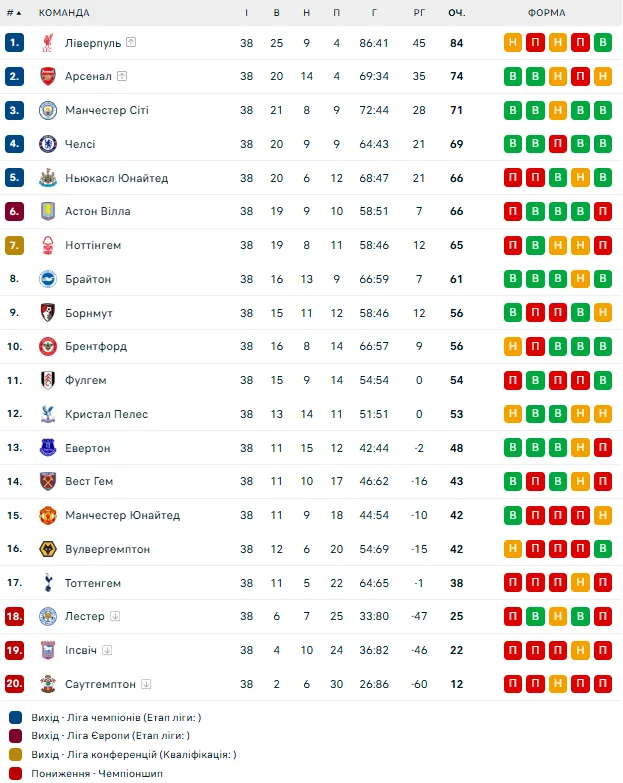This screenshot has width=623, height=783.
Task: Select the Chelsea club crest icon
Action: (48, 144)
